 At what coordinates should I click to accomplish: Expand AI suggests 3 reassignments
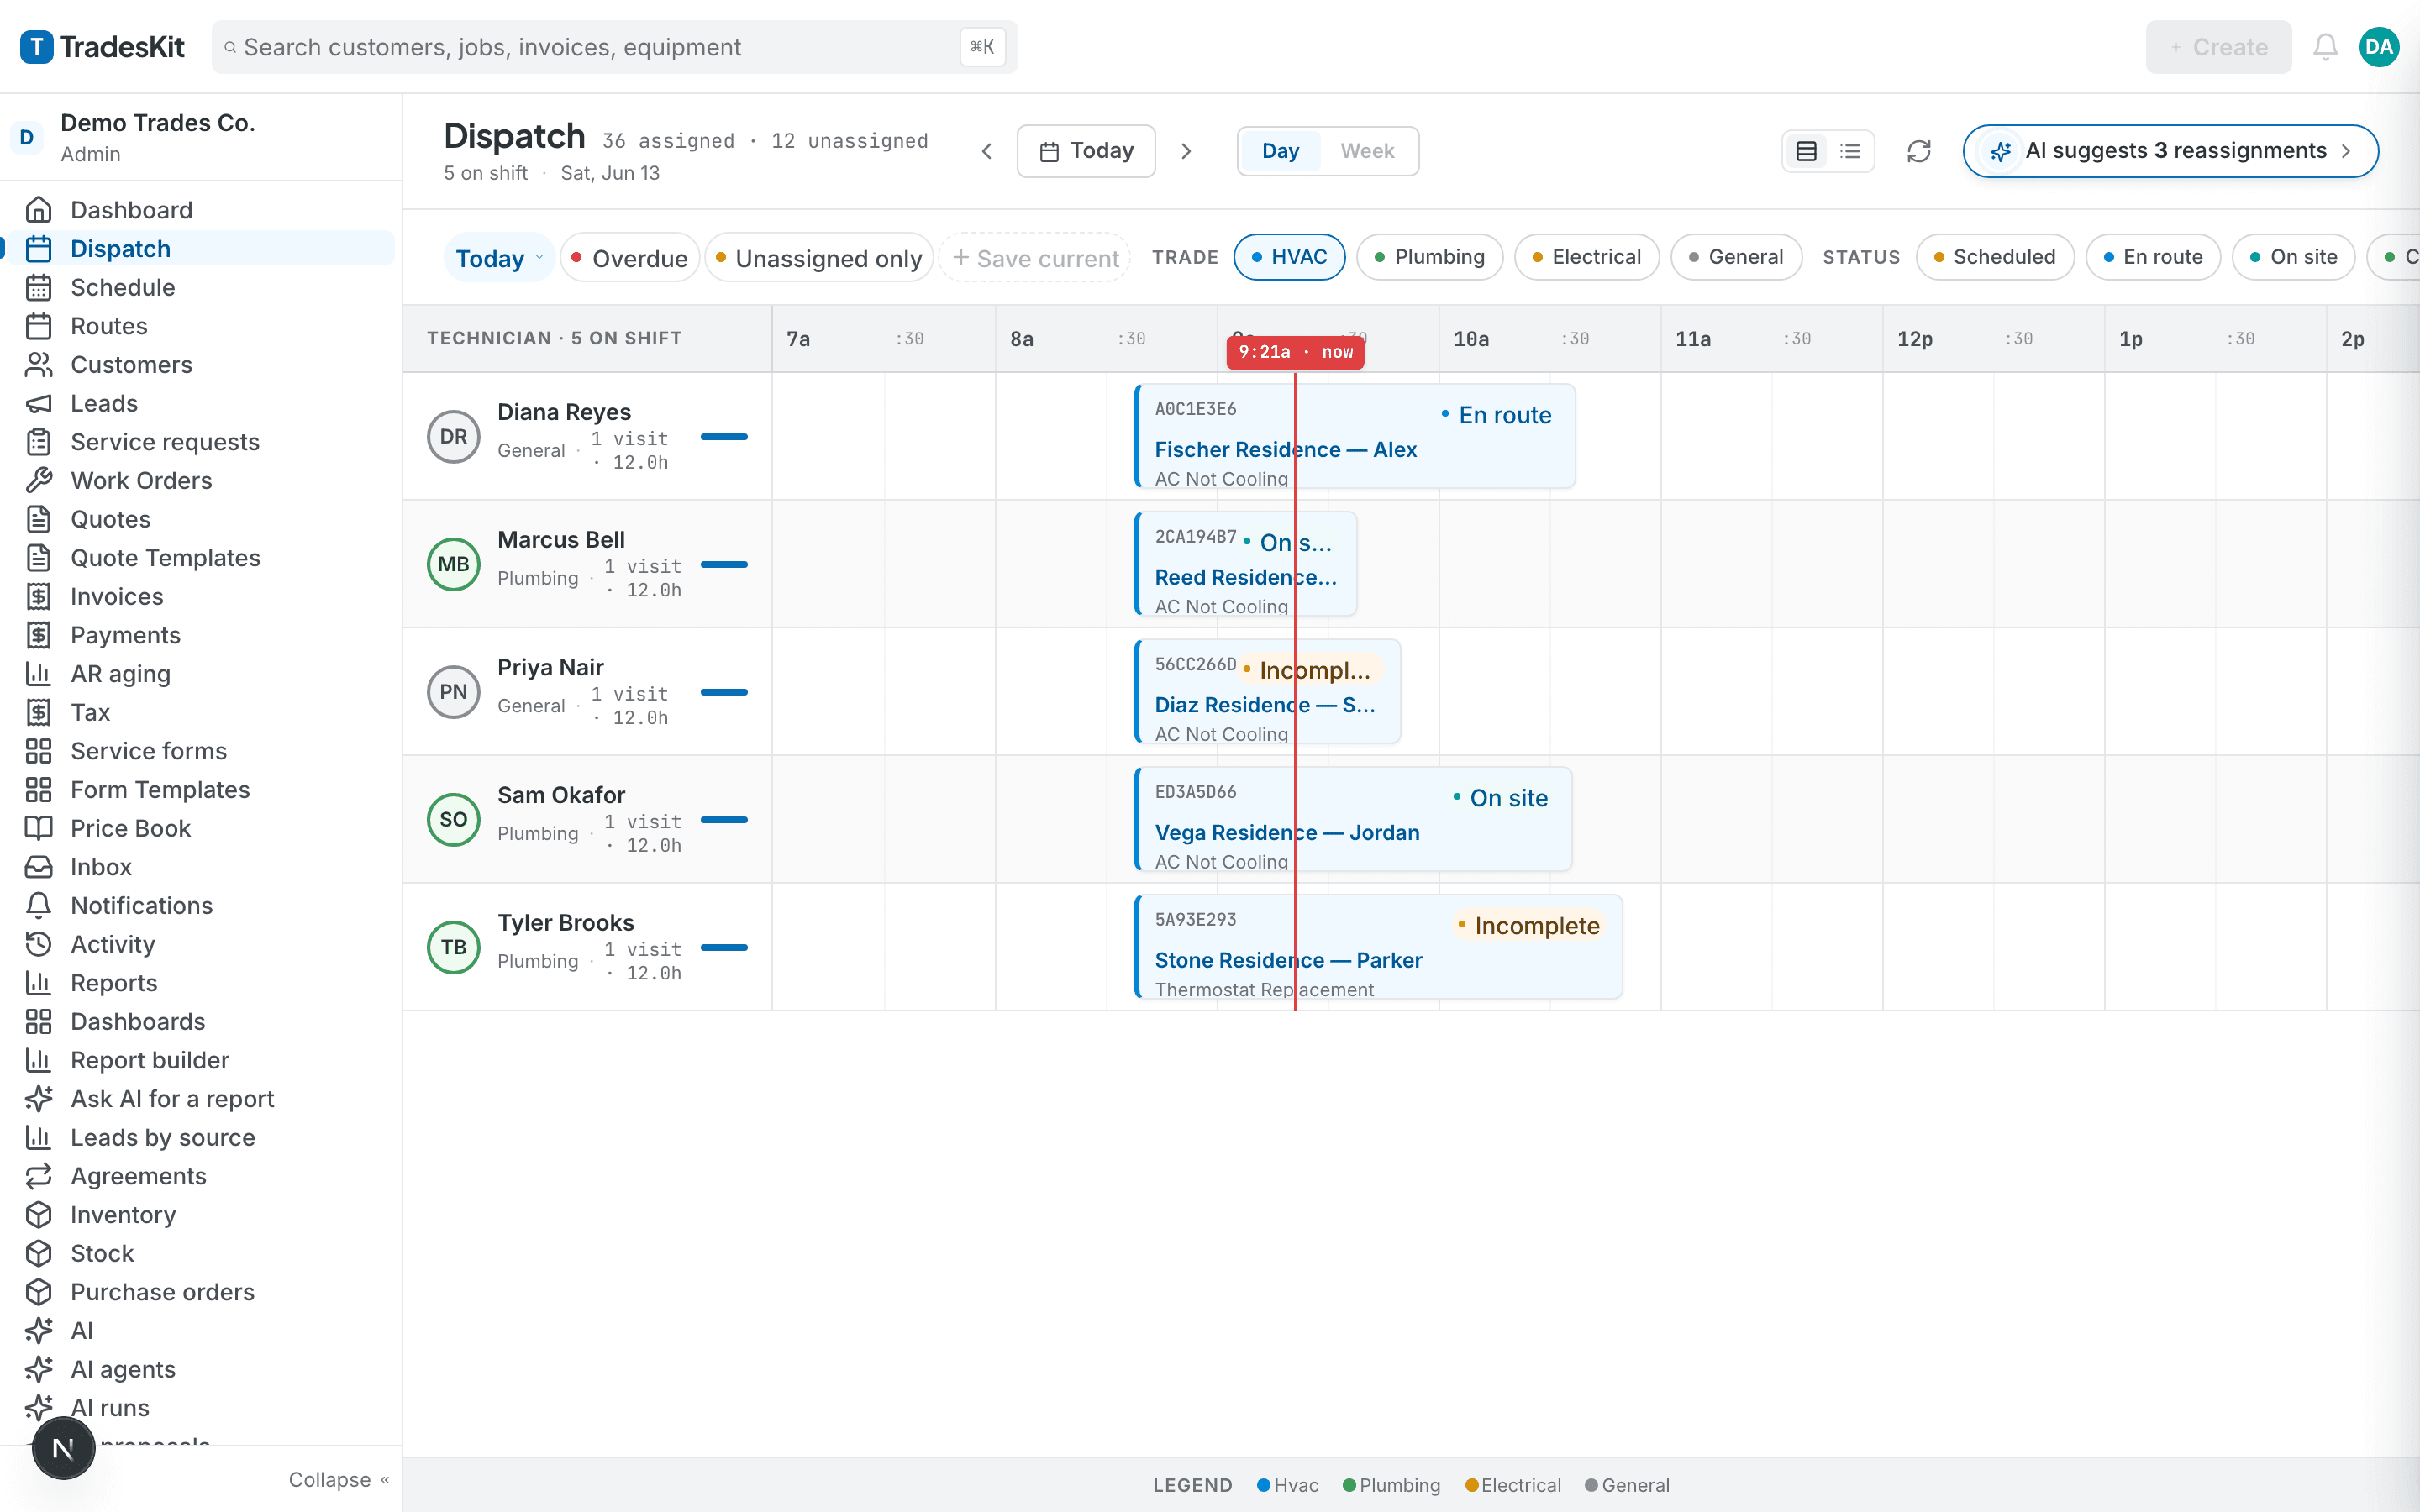2170,151
